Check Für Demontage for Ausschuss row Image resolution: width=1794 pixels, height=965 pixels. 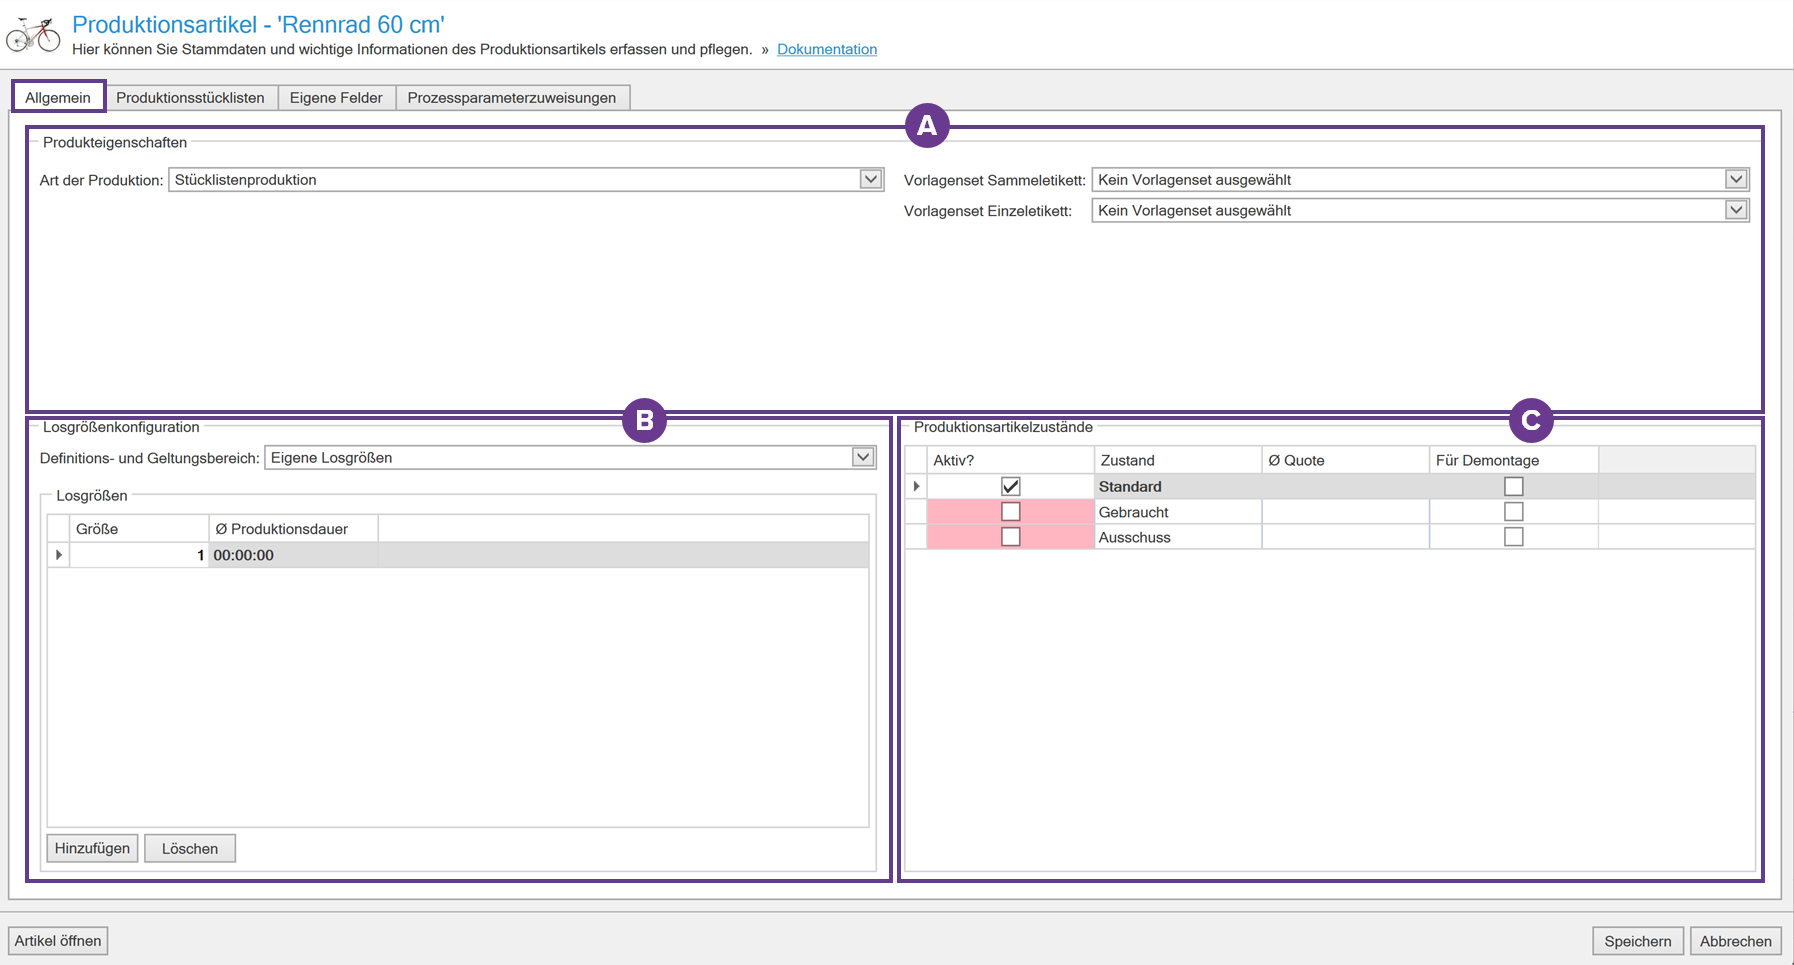click(x=1513, y=537)
